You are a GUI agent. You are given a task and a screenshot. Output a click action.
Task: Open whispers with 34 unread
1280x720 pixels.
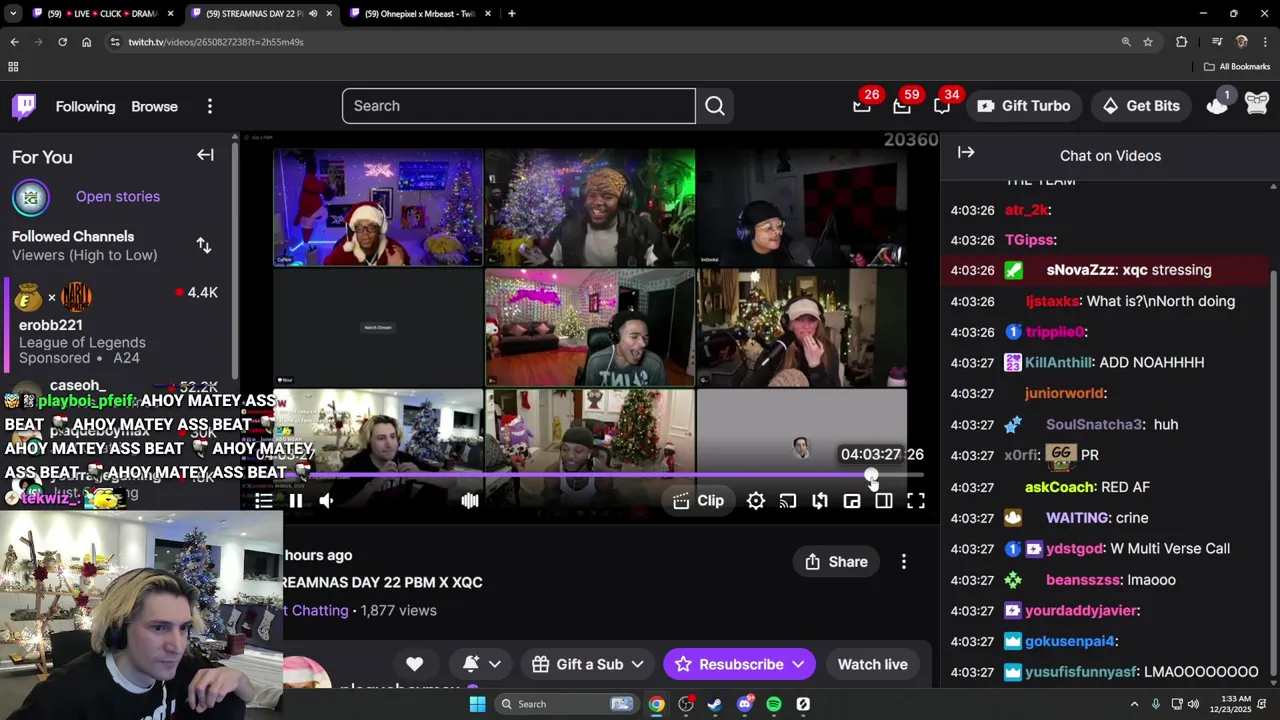(942, 106)
